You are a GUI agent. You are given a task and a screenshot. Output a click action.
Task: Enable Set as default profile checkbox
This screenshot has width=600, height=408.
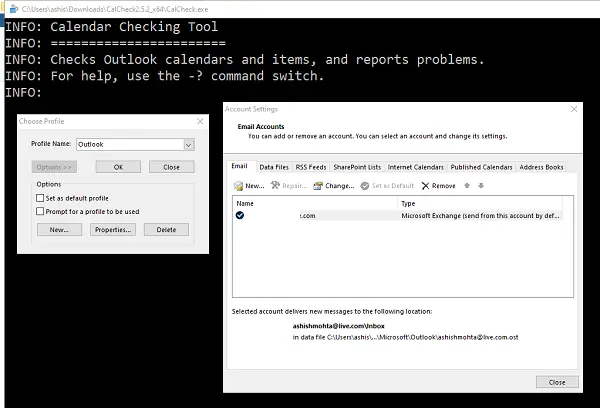40,198
